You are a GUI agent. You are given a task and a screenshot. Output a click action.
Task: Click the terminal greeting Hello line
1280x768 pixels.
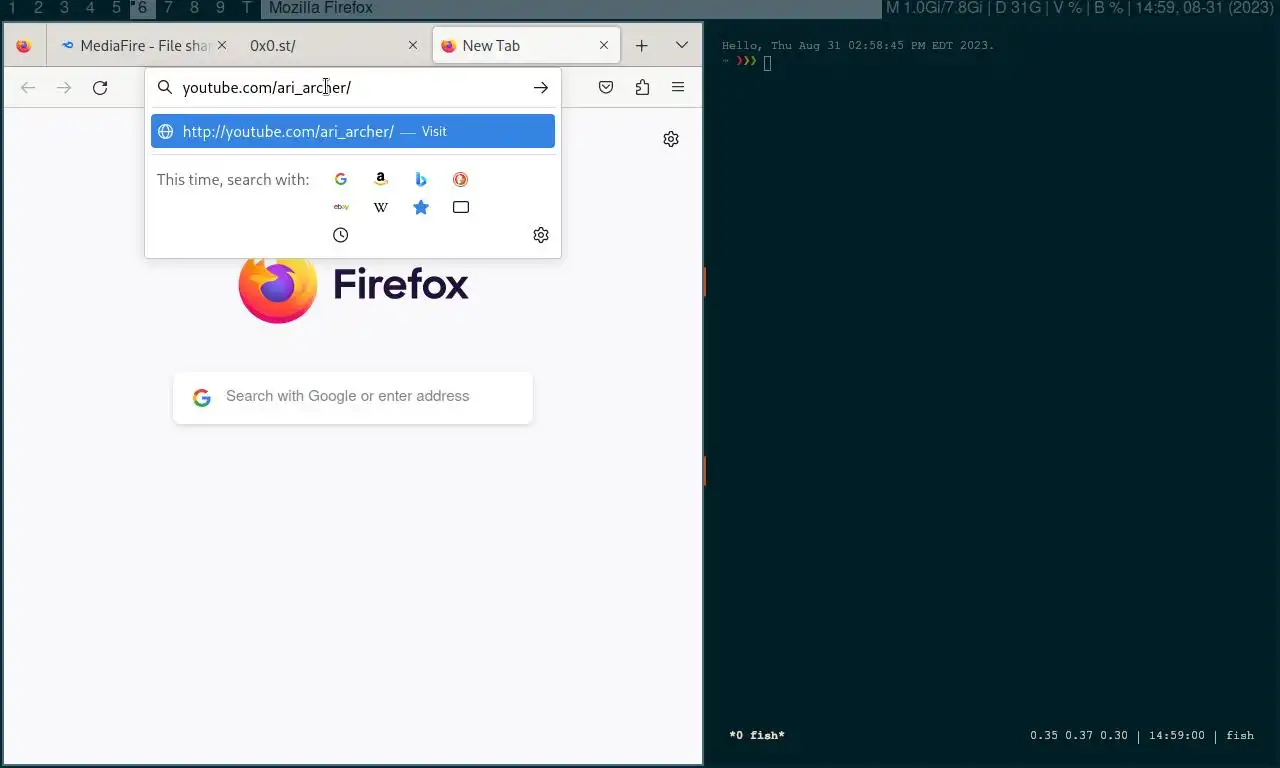[x=858, y=45]
